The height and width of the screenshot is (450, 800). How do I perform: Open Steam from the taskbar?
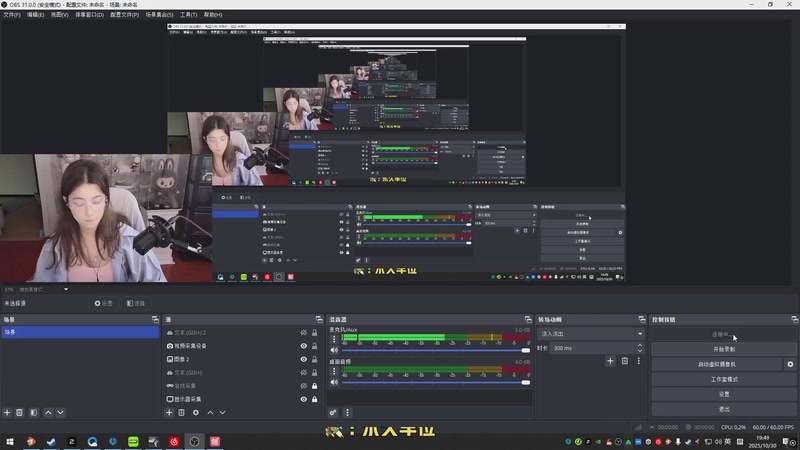(51, 441)
